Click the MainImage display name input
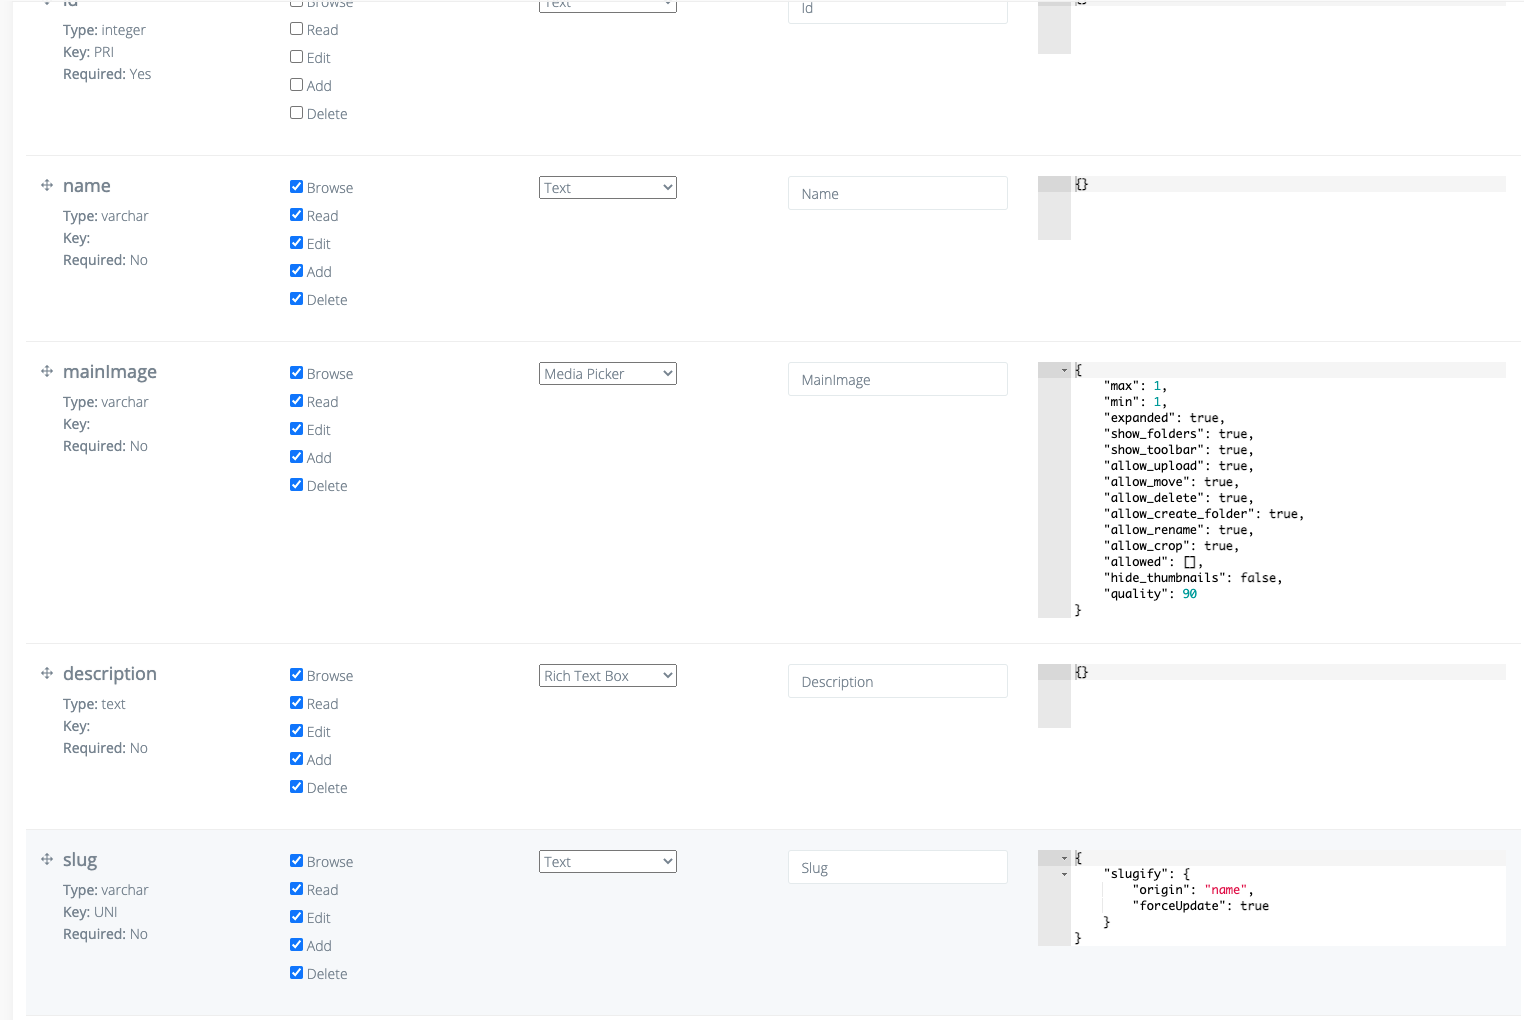1524x1020 pixels. click(897, 379)
